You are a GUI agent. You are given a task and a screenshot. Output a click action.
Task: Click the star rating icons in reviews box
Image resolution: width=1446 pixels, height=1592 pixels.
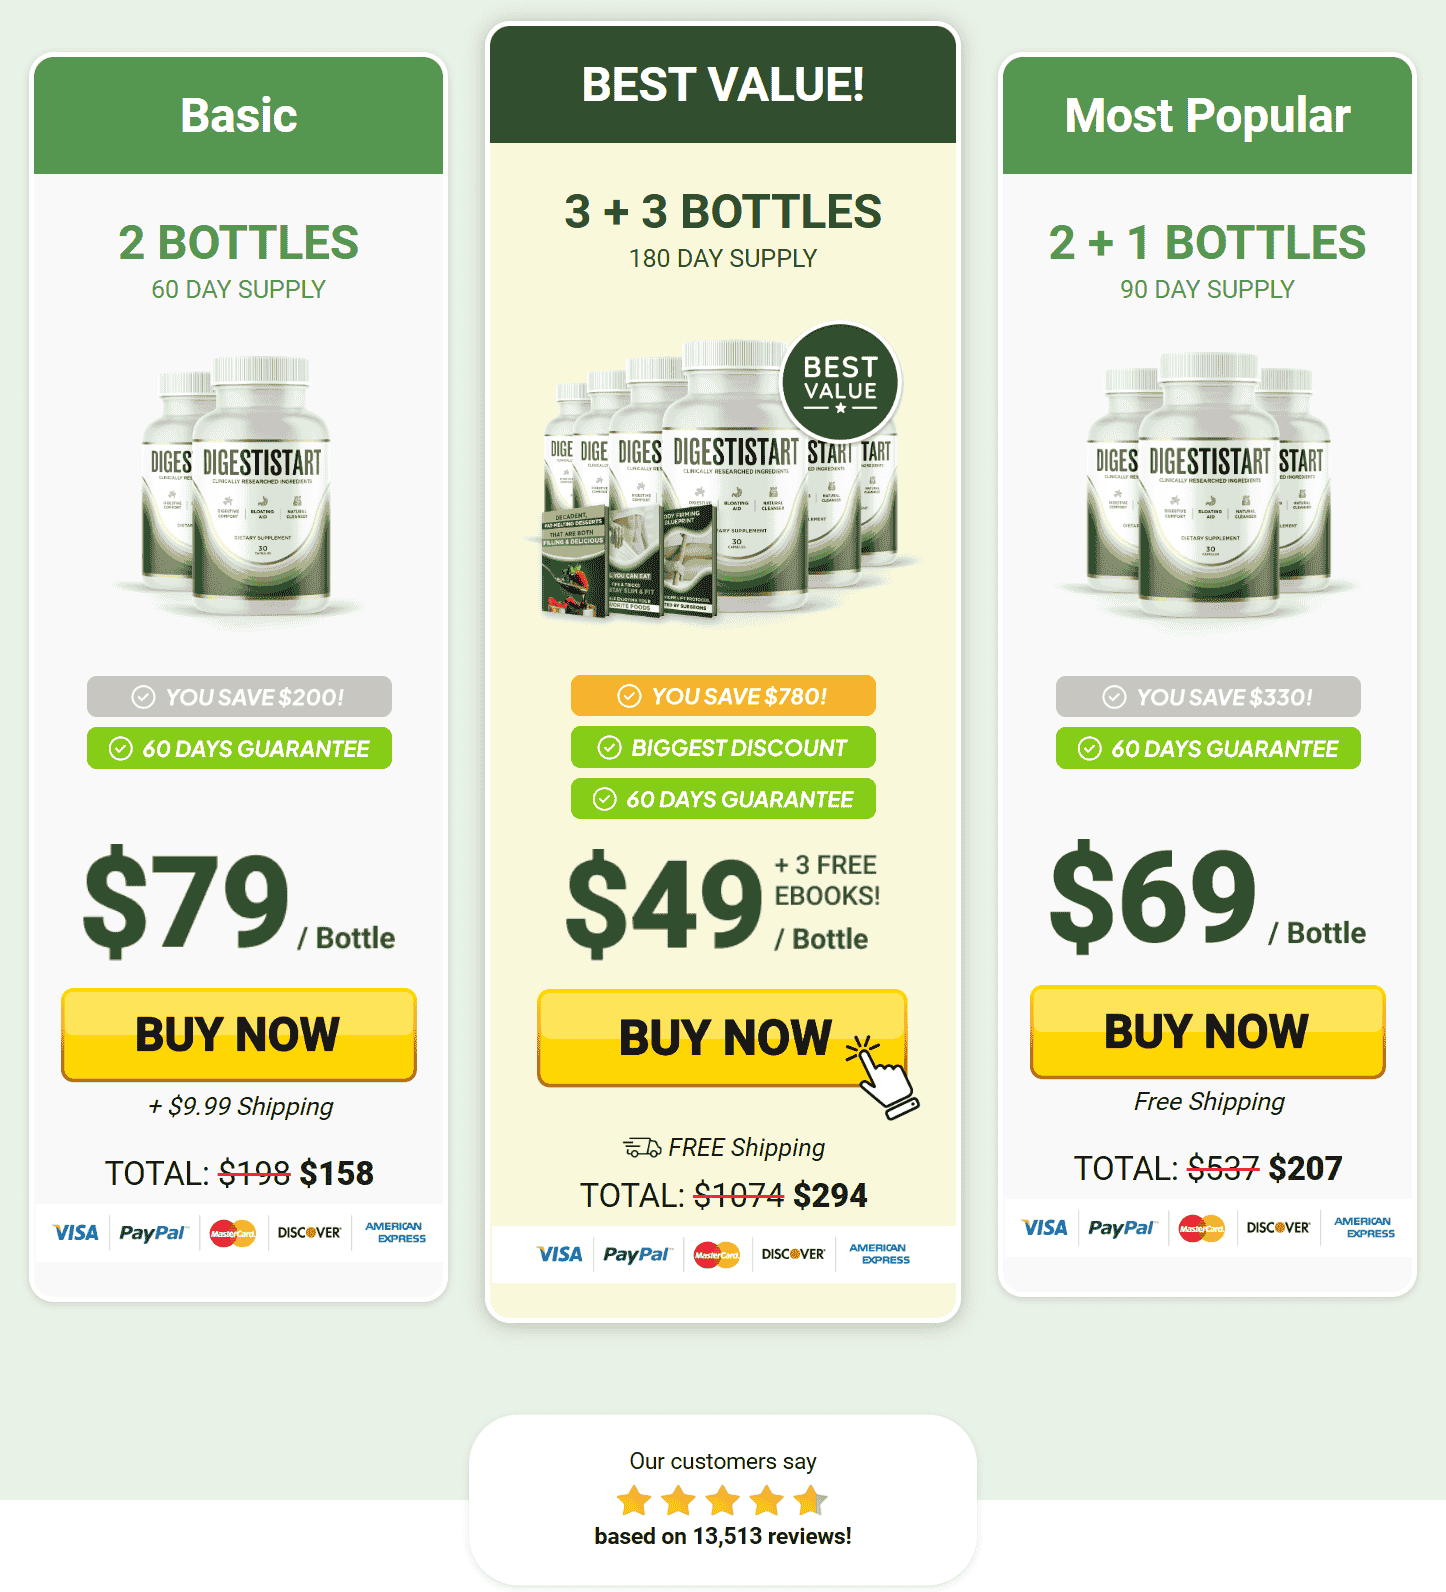(x=723, y=1500)
